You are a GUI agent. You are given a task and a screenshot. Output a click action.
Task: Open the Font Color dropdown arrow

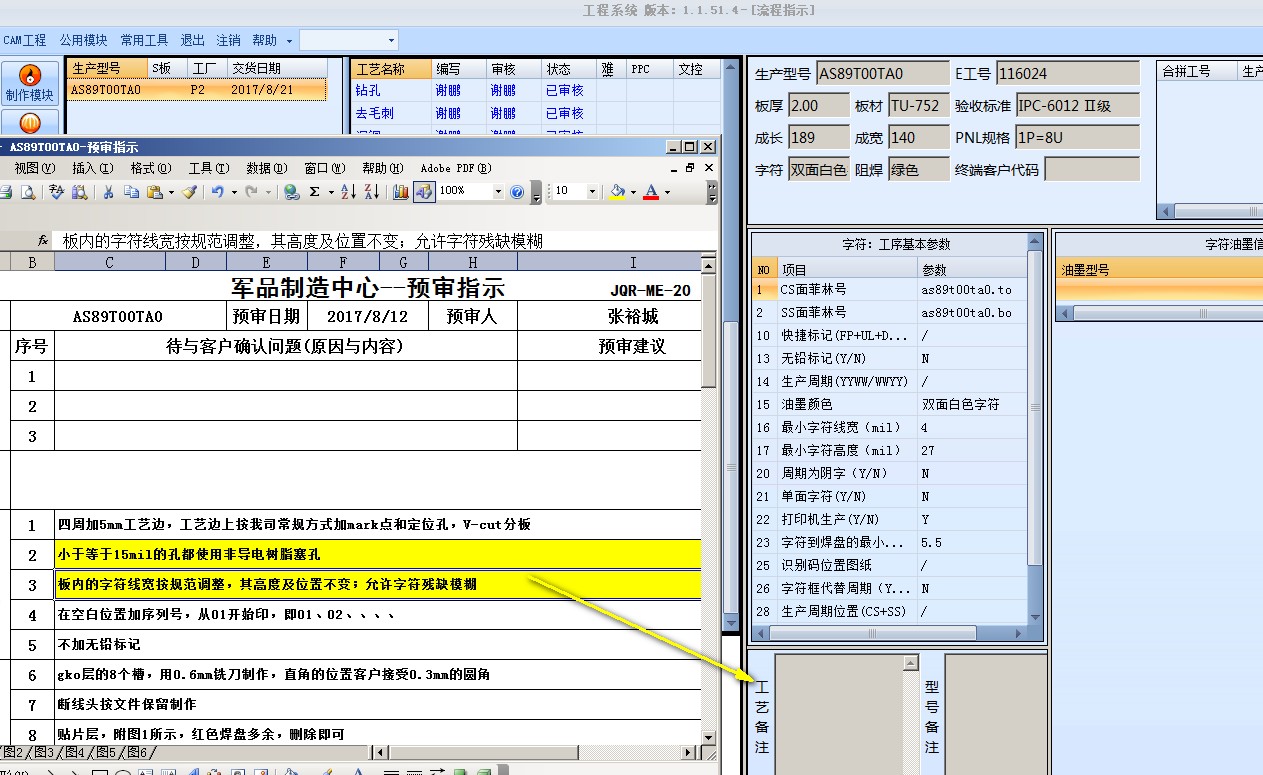coord(668,192)
